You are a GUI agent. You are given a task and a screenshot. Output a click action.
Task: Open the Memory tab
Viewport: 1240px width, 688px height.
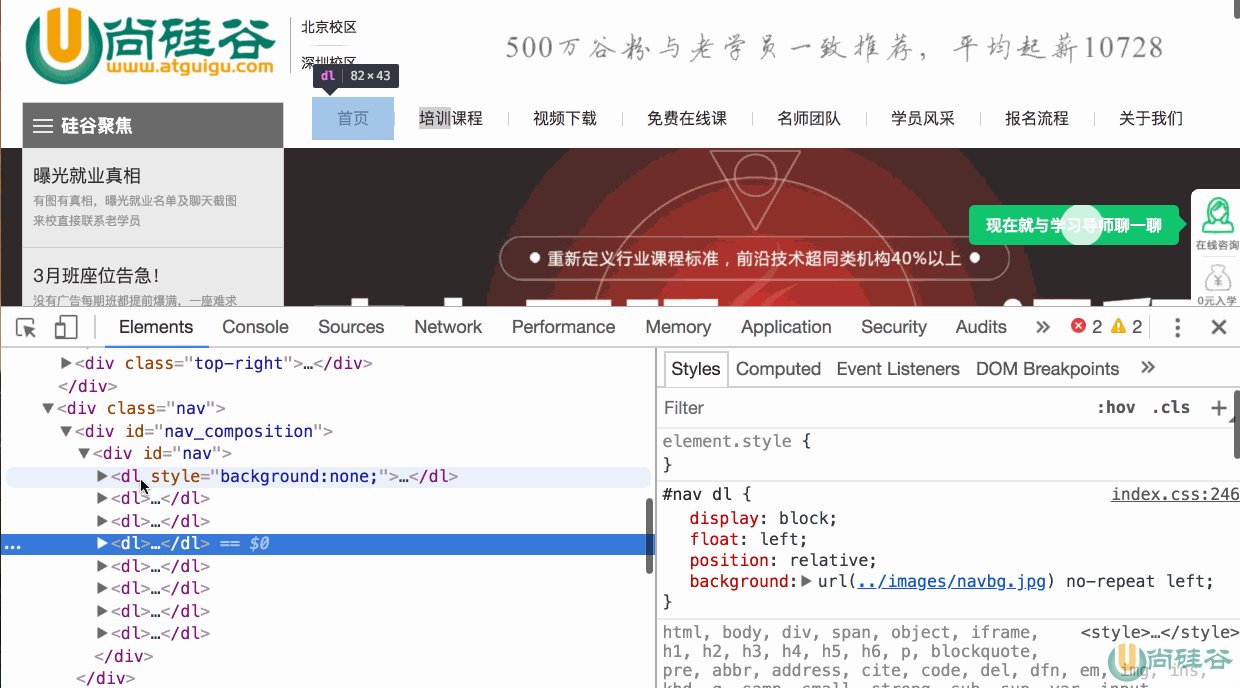pyautogui.click(x=678, y=327)
